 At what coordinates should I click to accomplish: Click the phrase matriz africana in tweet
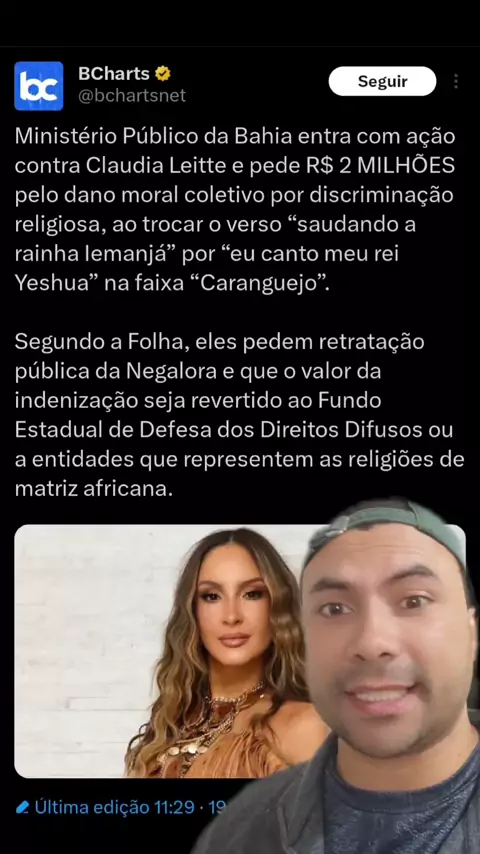93,489
